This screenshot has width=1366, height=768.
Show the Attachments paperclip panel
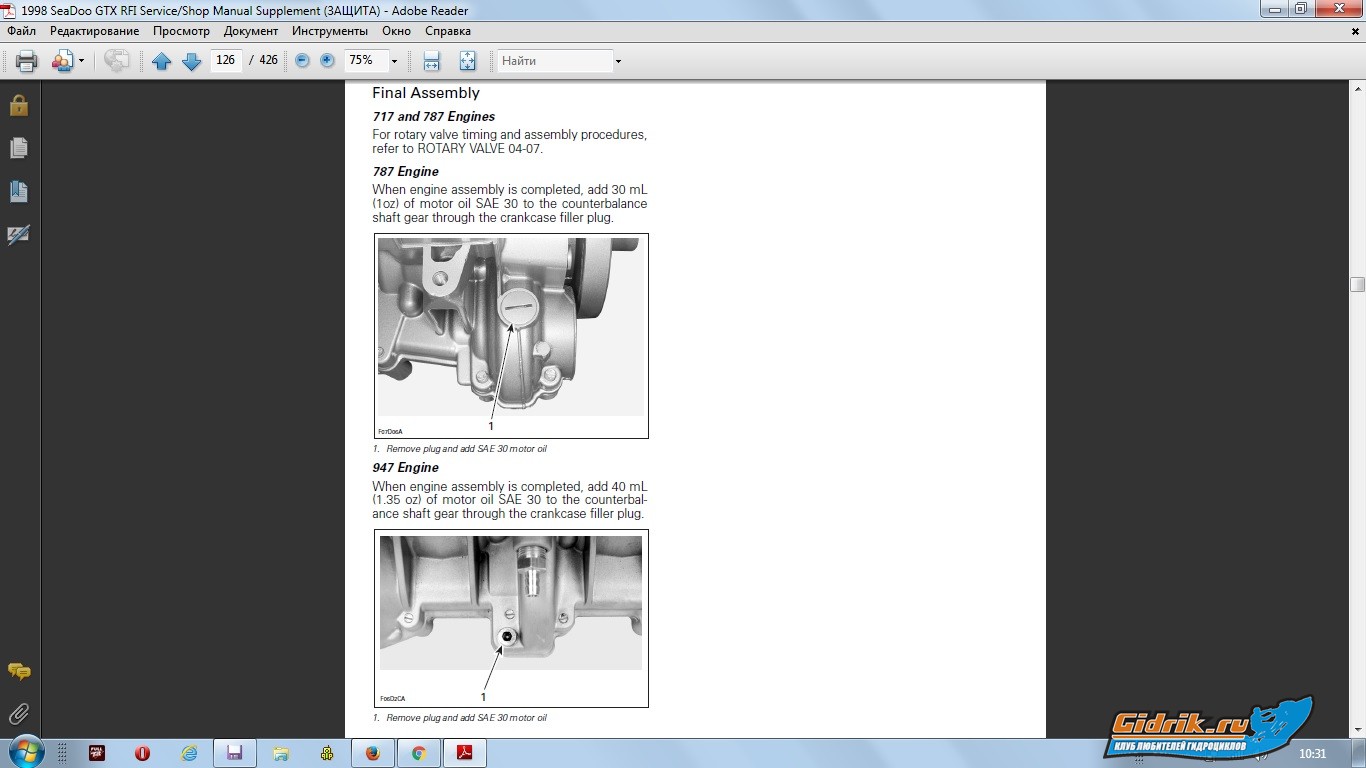tap(19, 714)
